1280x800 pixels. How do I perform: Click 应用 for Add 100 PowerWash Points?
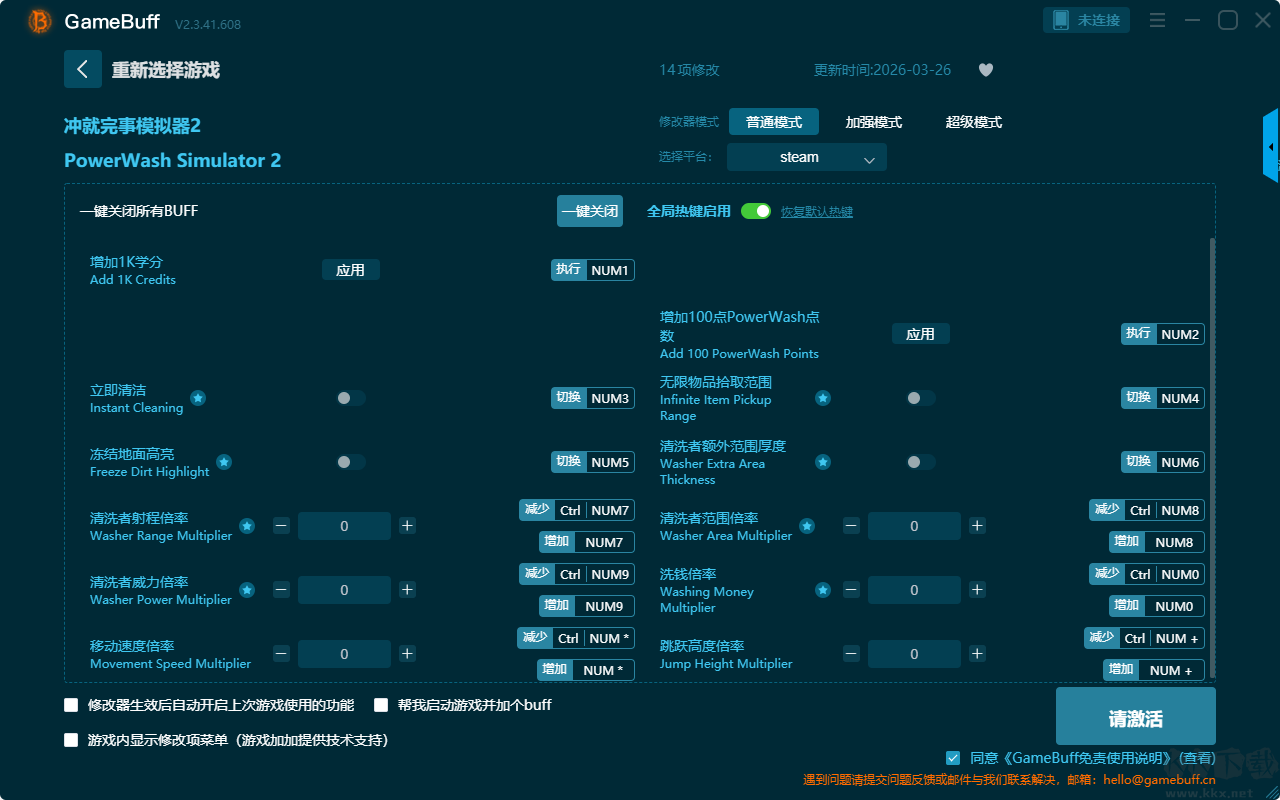tap(921, 334)
